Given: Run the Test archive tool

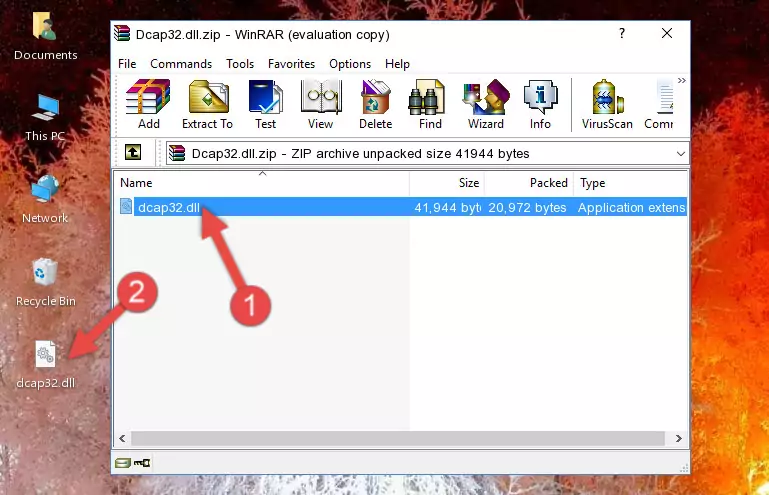Looking at the screenshot, I should tap(265, 104).
